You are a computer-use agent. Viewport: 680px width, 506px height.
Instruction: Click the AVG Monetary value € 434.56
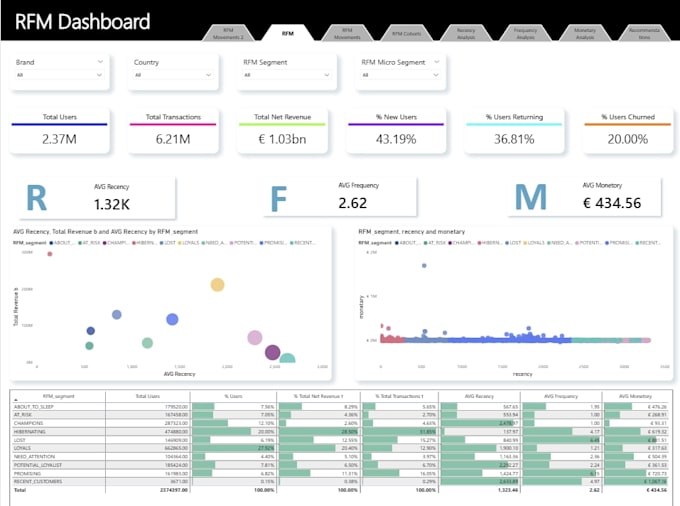(612, 203)
